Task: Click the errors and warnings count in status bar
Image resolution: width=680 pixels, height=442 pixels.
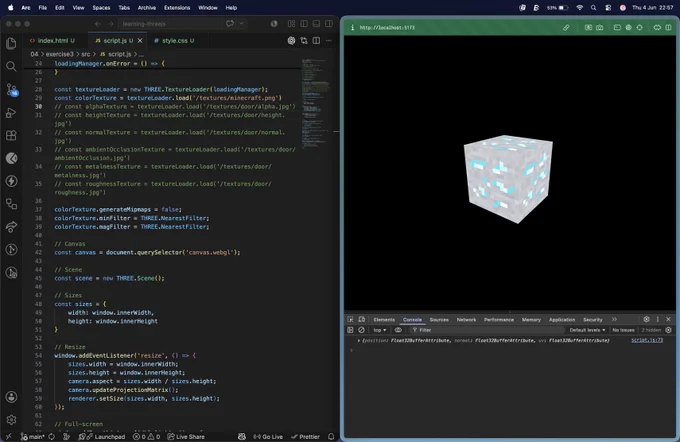Action: pos(147,436)
